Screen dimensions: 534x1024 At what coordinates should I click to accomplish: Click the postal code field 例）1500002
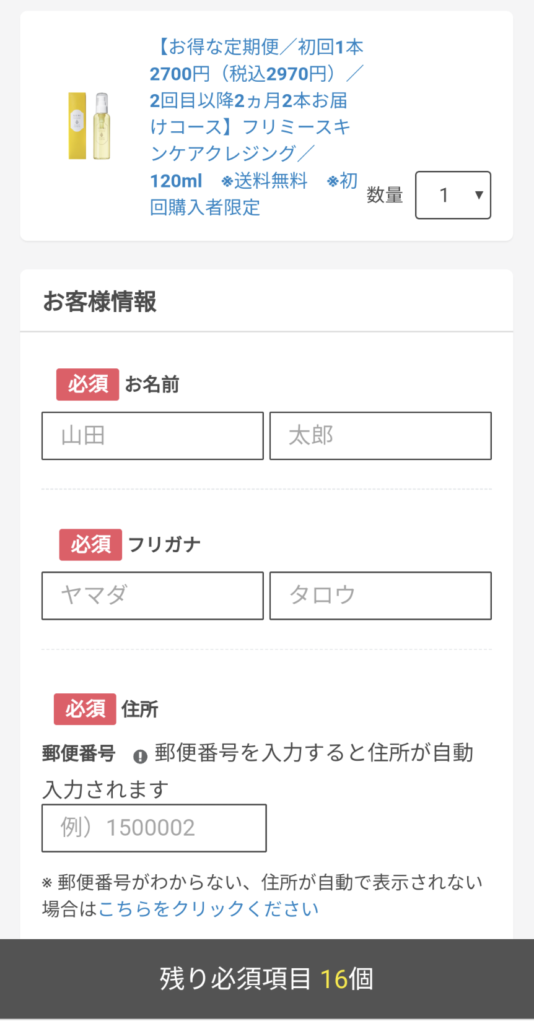point(154,828)
